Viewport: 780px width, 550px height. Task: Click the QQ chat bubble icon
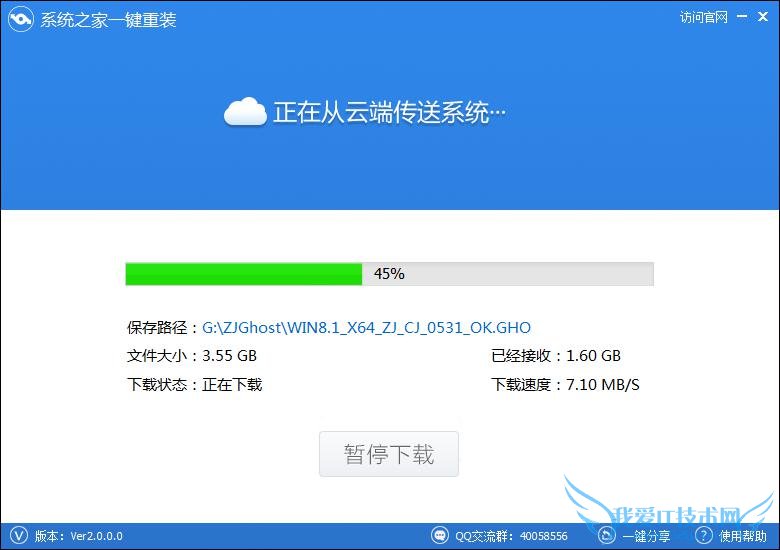coord(440,536)
